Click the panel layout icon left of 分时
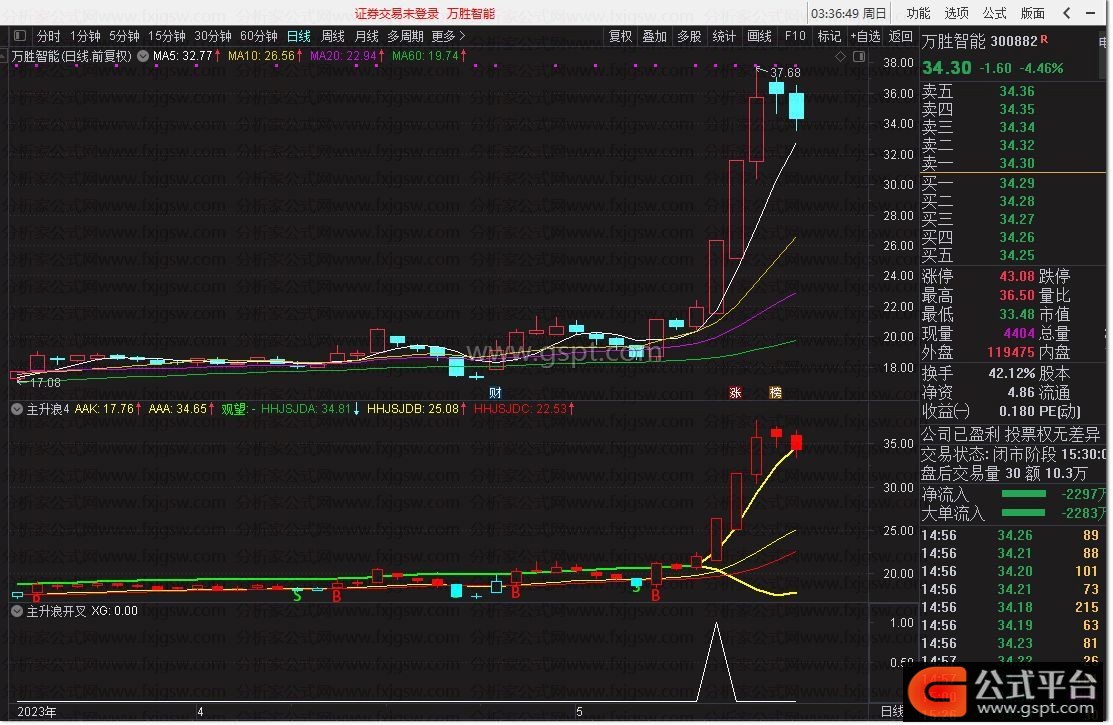1113x725 pixels. (x=20, y=36)
